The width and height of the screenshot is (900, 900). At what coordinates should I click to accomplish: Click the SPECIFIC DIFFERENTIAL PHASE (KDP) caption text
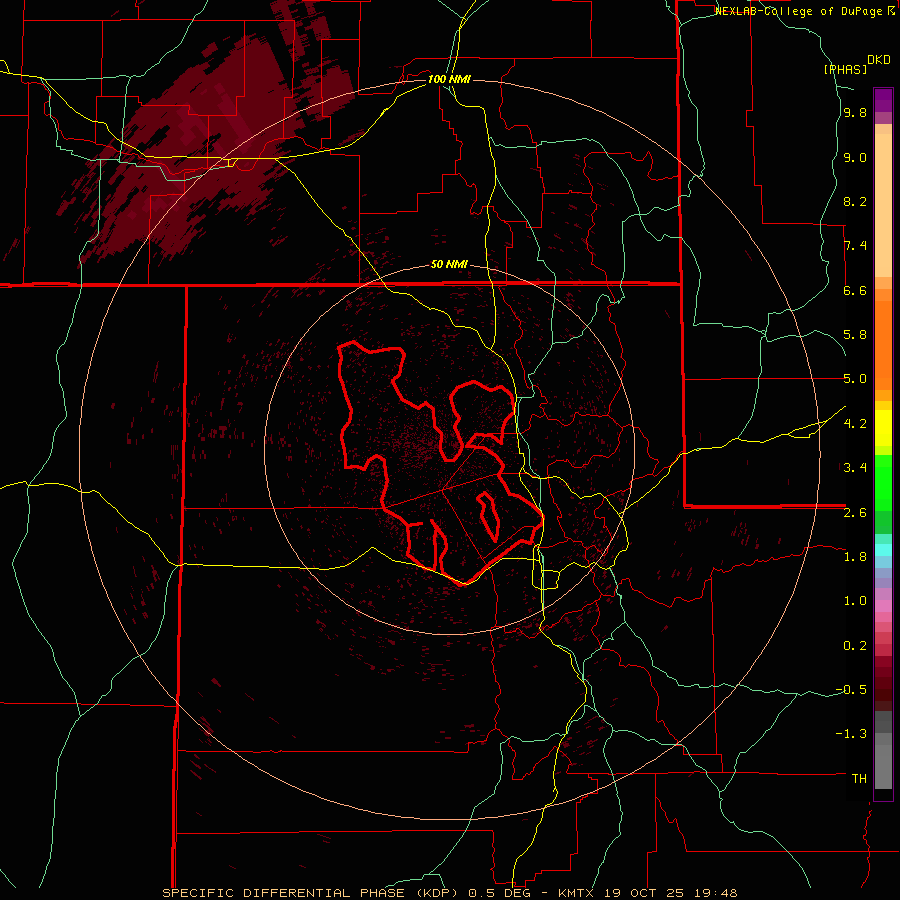(312, 893)
